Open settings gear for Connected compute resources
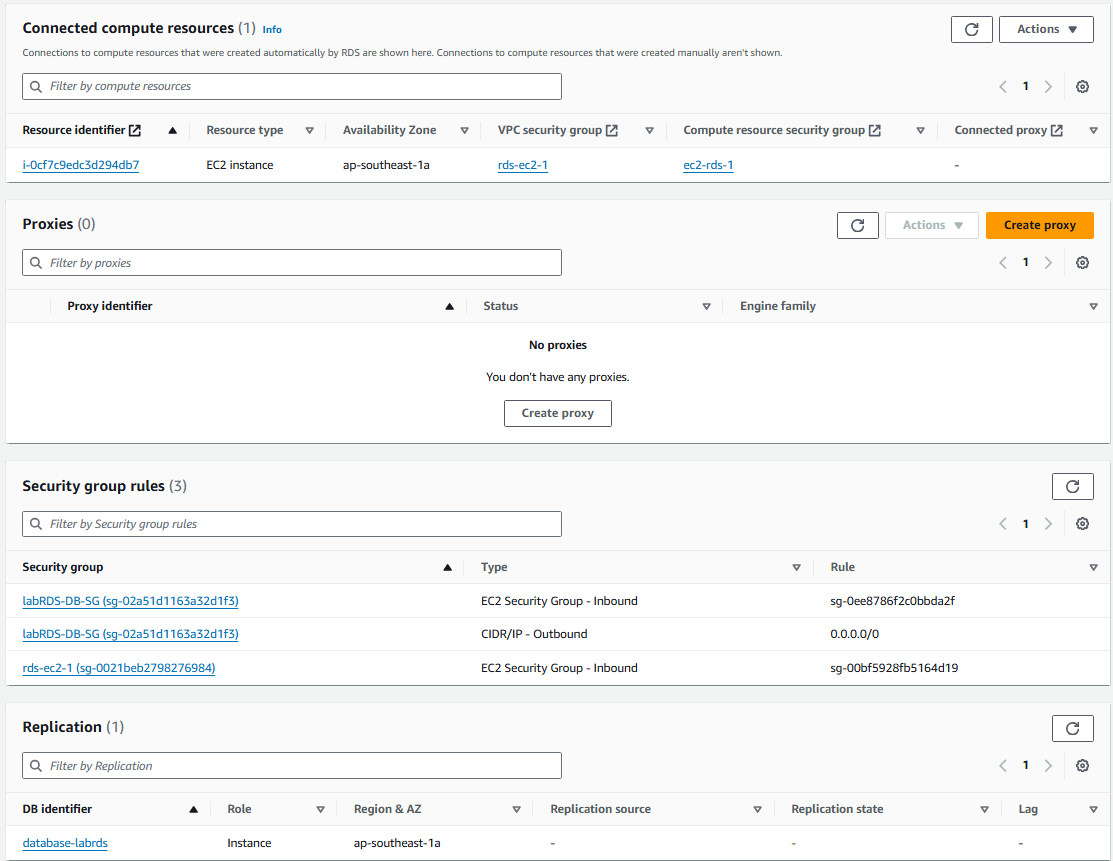The width and height of the screenshot is (1113, 861). point(1082,87)
